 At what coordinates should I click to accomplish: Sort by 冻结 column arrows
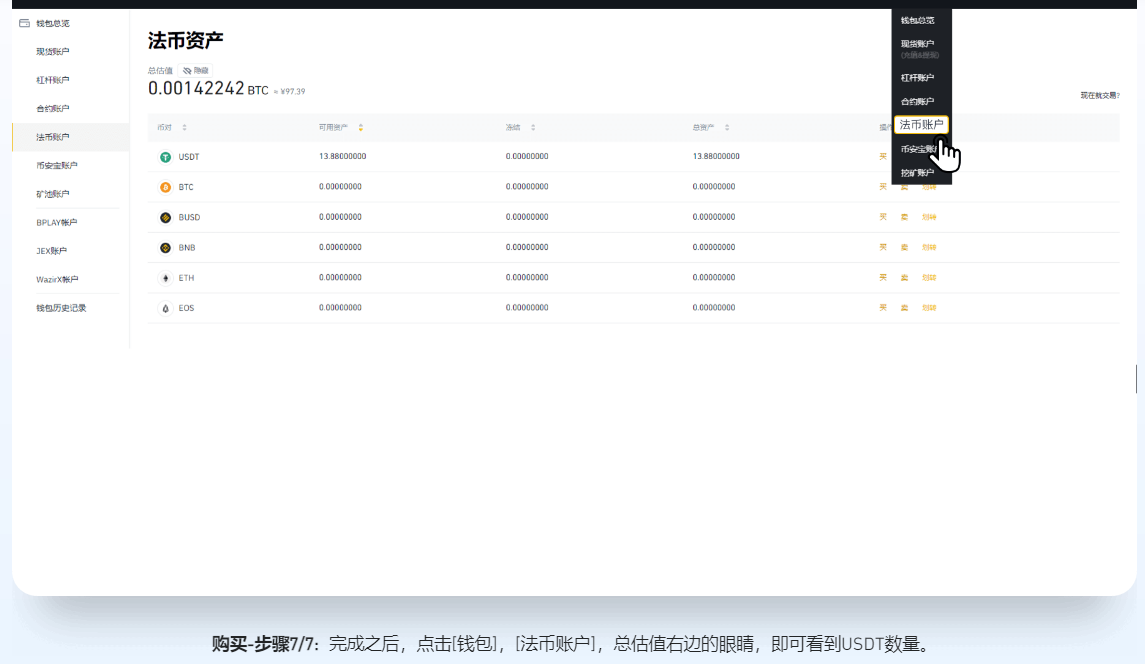click(x=533, y=127)
